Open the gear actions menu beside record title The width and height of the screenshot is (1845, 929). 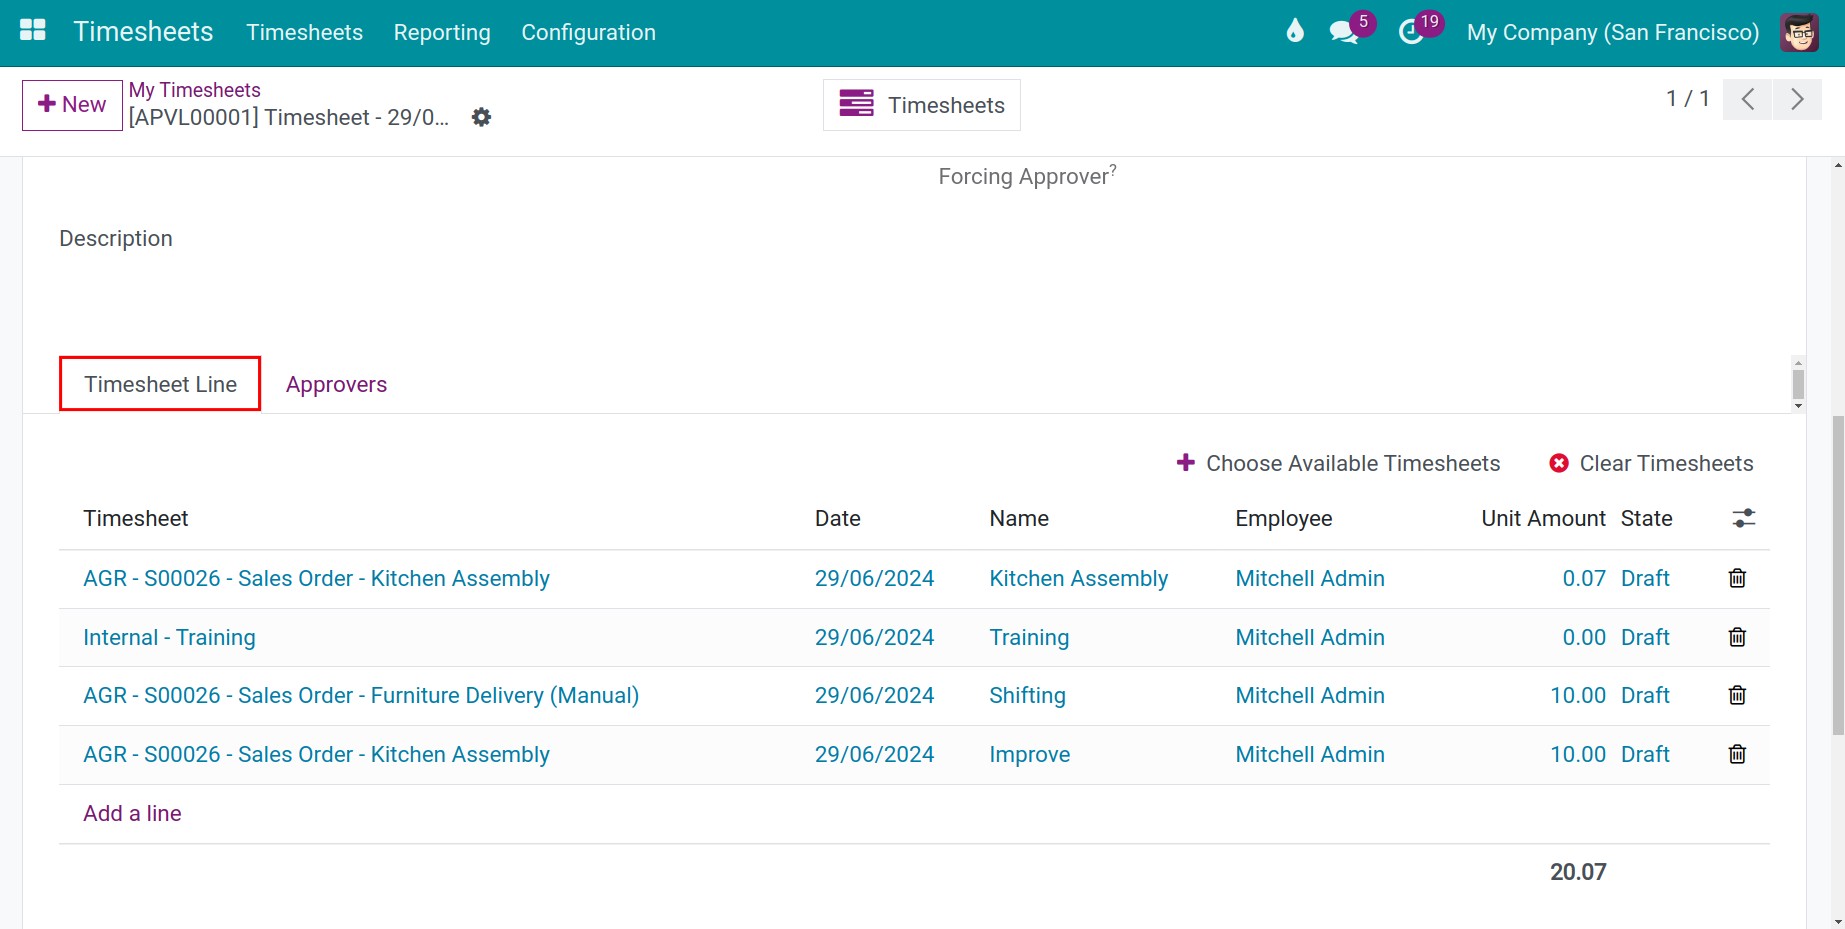pyautogui.click(x=481, y=117)
